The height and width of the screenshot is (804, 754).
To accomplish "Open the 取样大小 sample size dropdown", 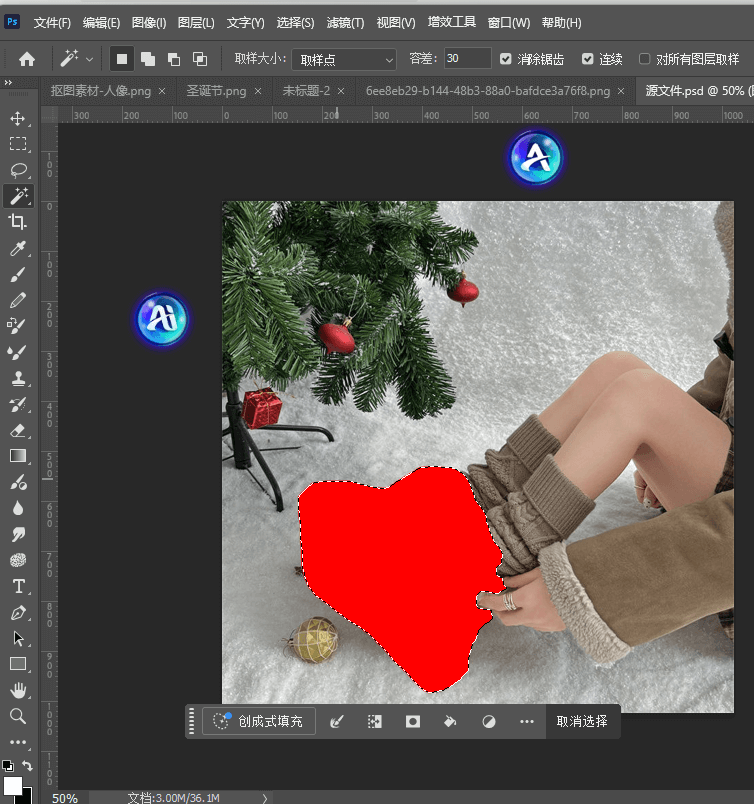I will pyautogui.click(x=347, y=59).
